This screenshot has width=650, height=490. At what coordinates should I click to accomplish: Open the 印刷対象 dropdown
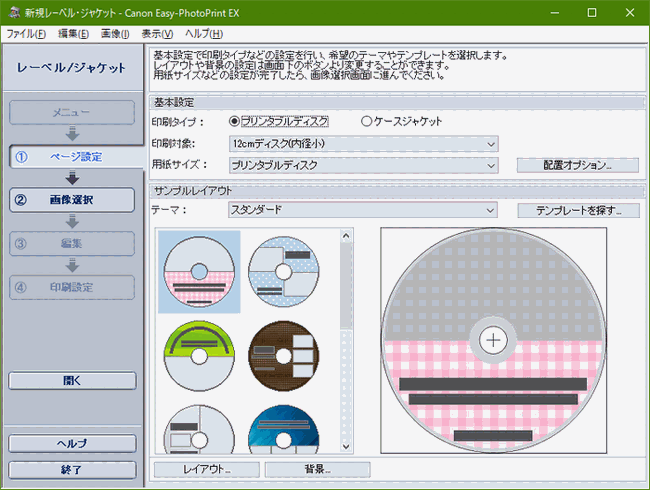pyautogui.click(x=362, y=143)
